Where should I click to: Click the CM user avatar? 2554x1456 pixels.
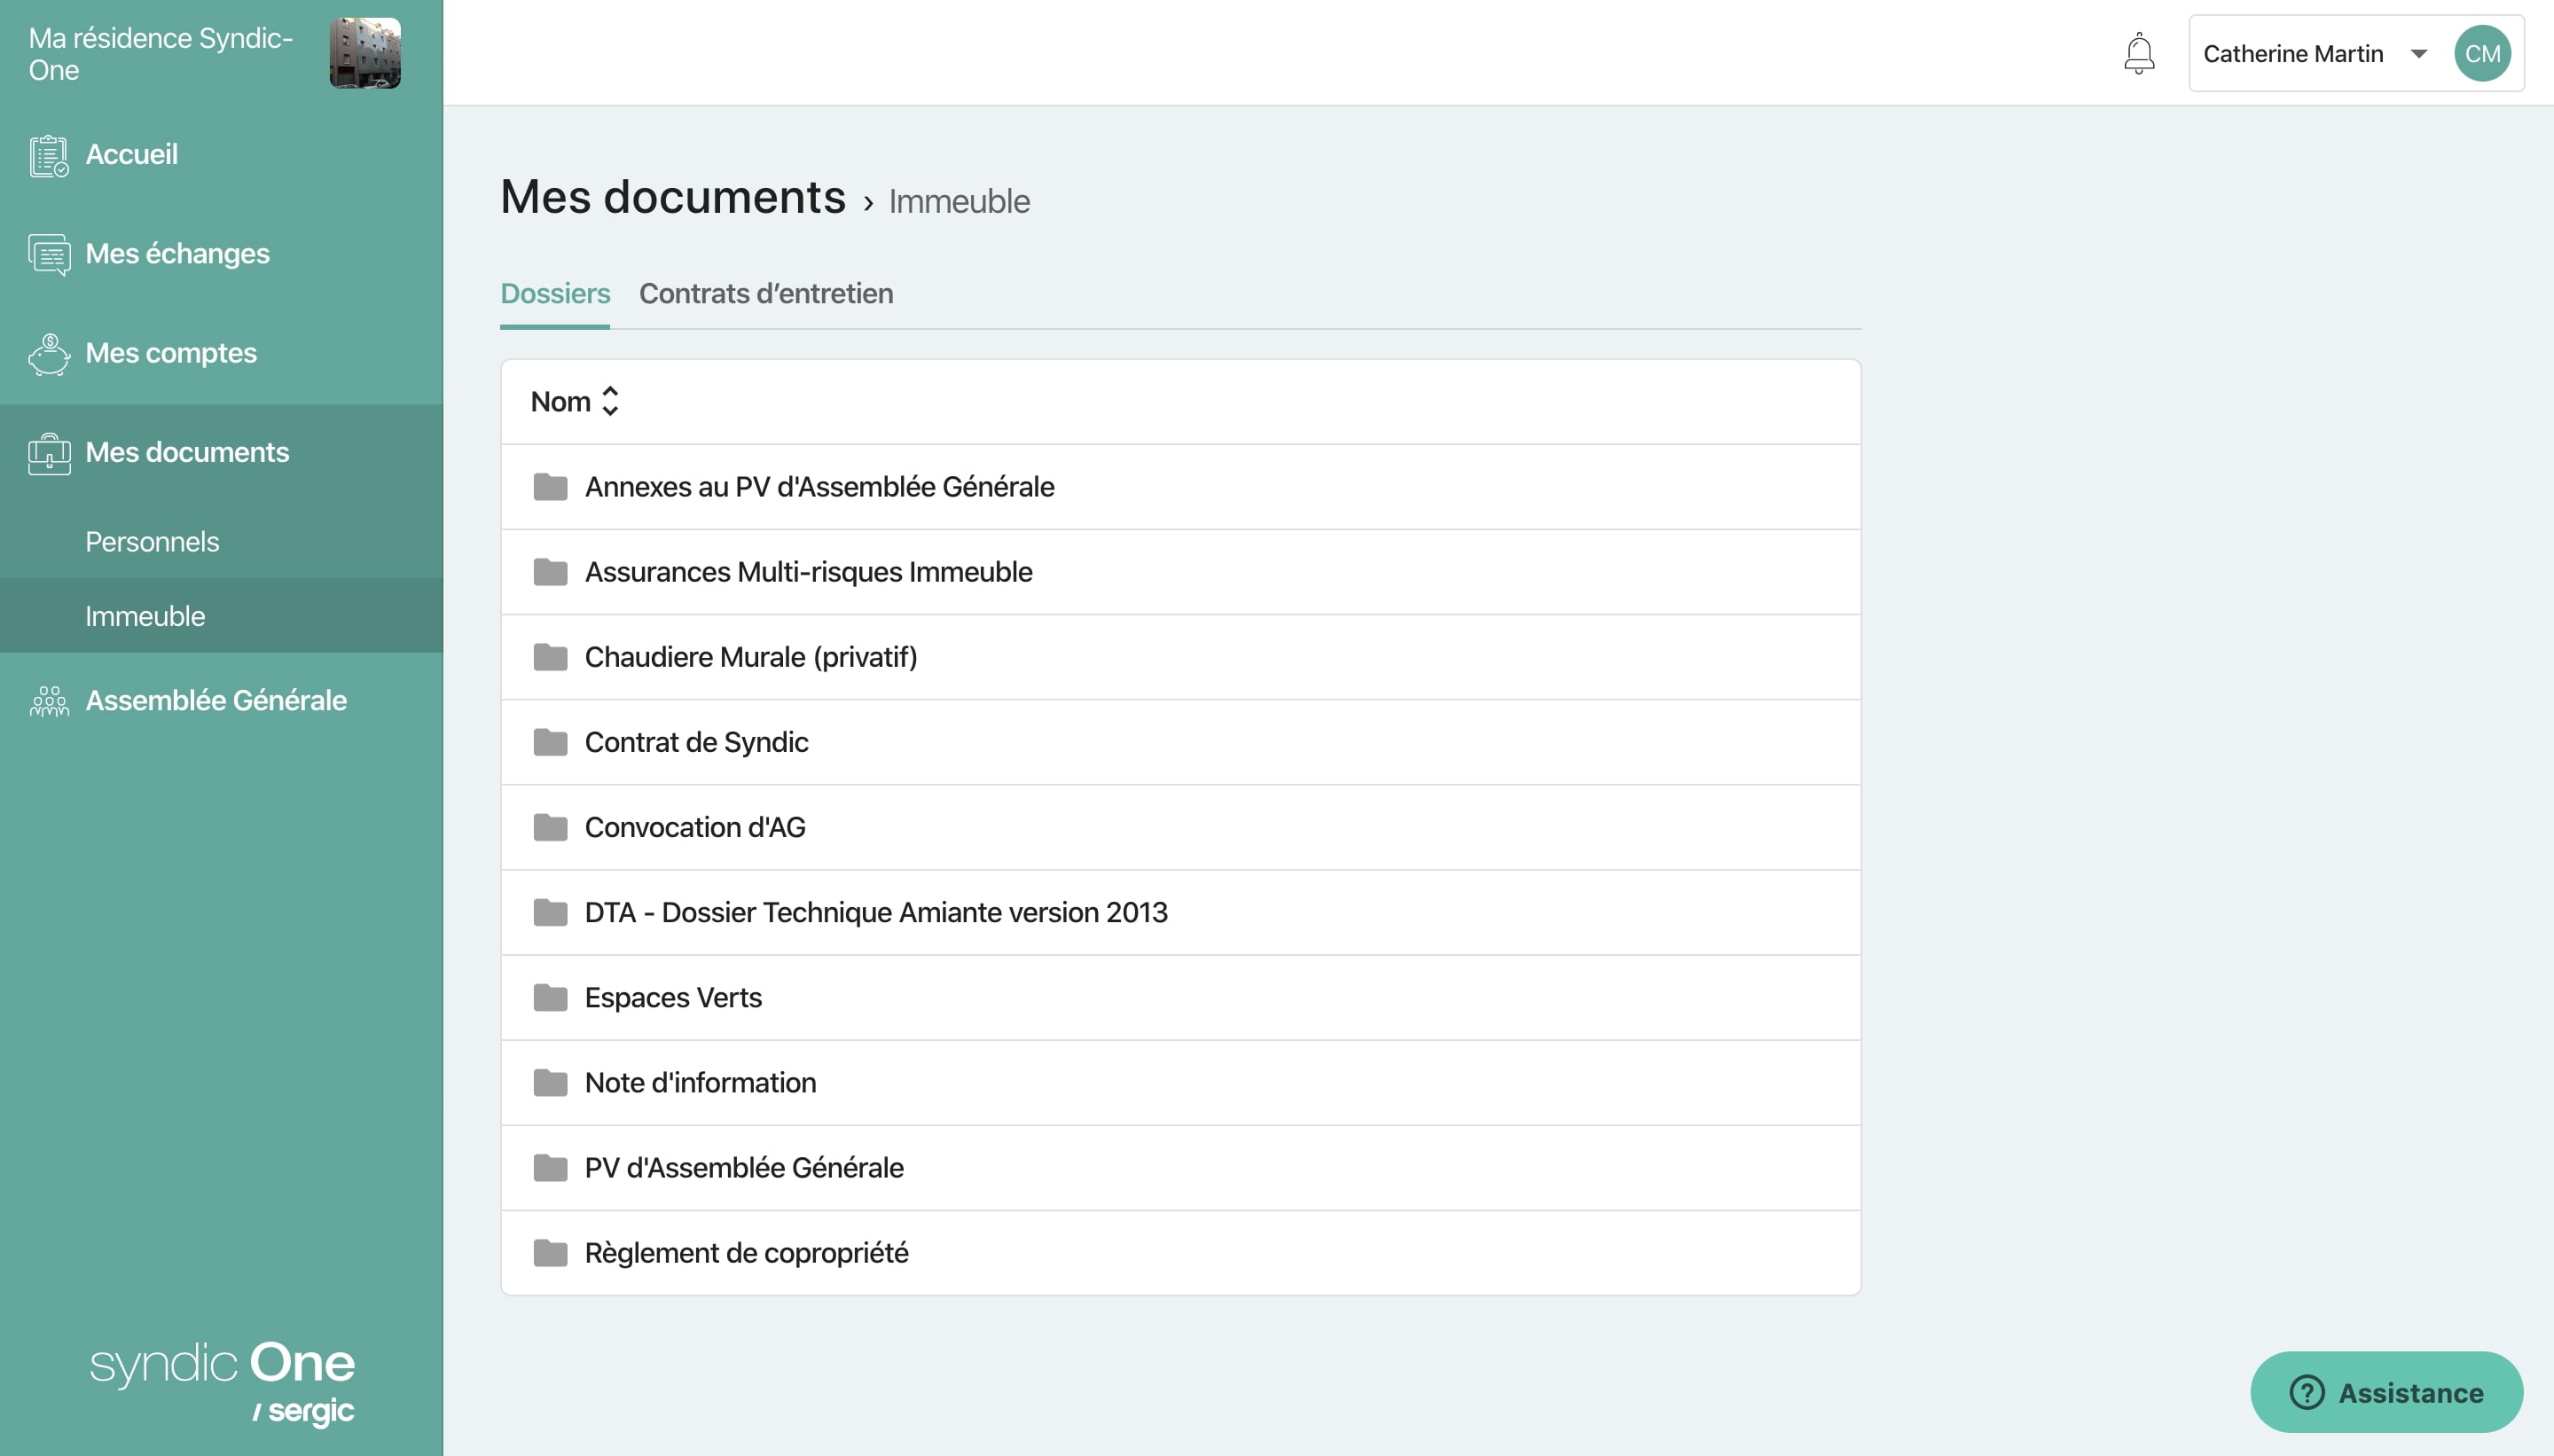tap(2482, 53)
